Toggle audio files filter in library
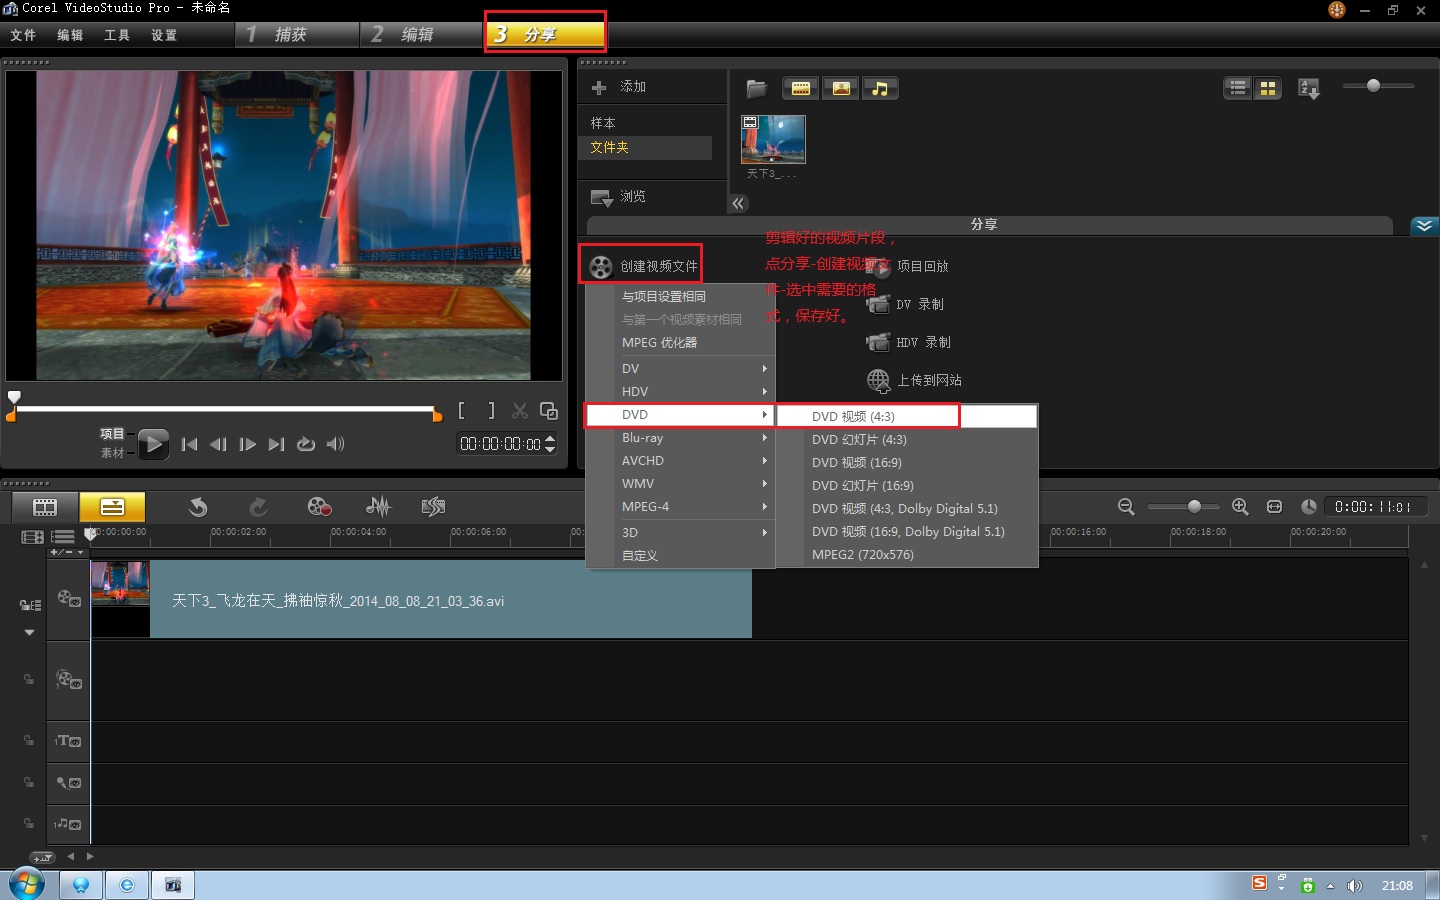The width and height of the screenshot is (1440, 900). coord(880,89)
